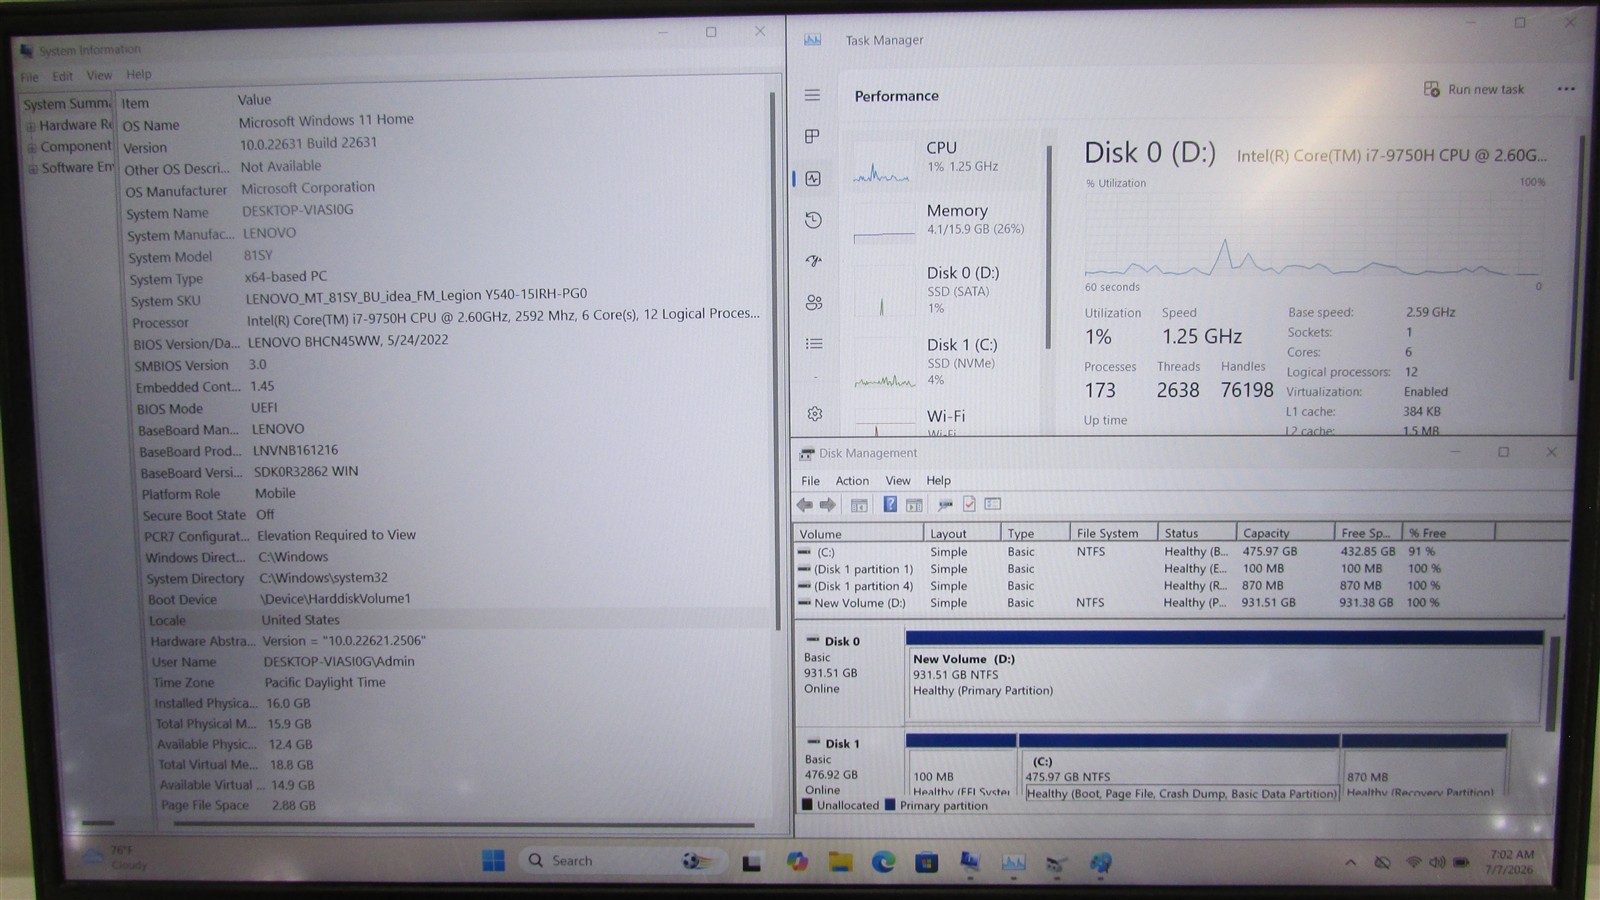The width and height of the screenshot is (1600, 900).
Task: Click the Back arrow in Disk Management toolbar
Action: click(805, 504)
